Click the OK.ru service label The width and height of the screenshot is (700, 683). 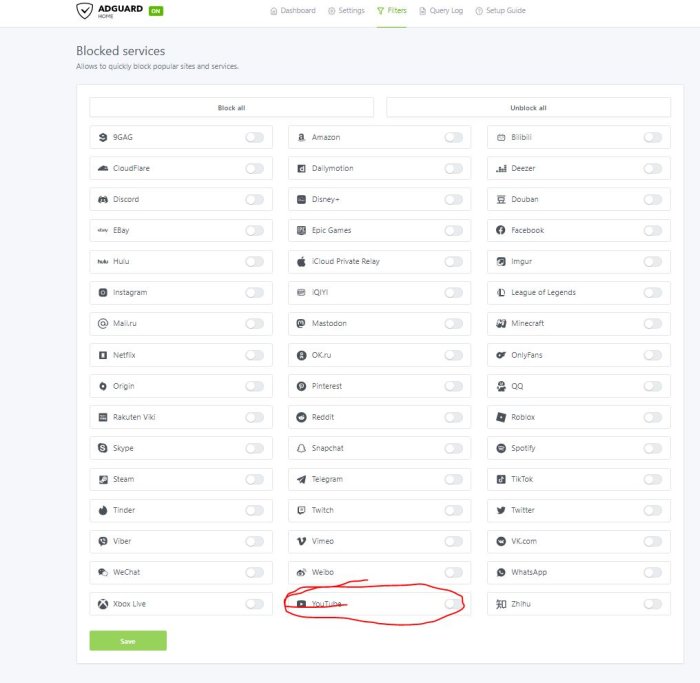321,355
